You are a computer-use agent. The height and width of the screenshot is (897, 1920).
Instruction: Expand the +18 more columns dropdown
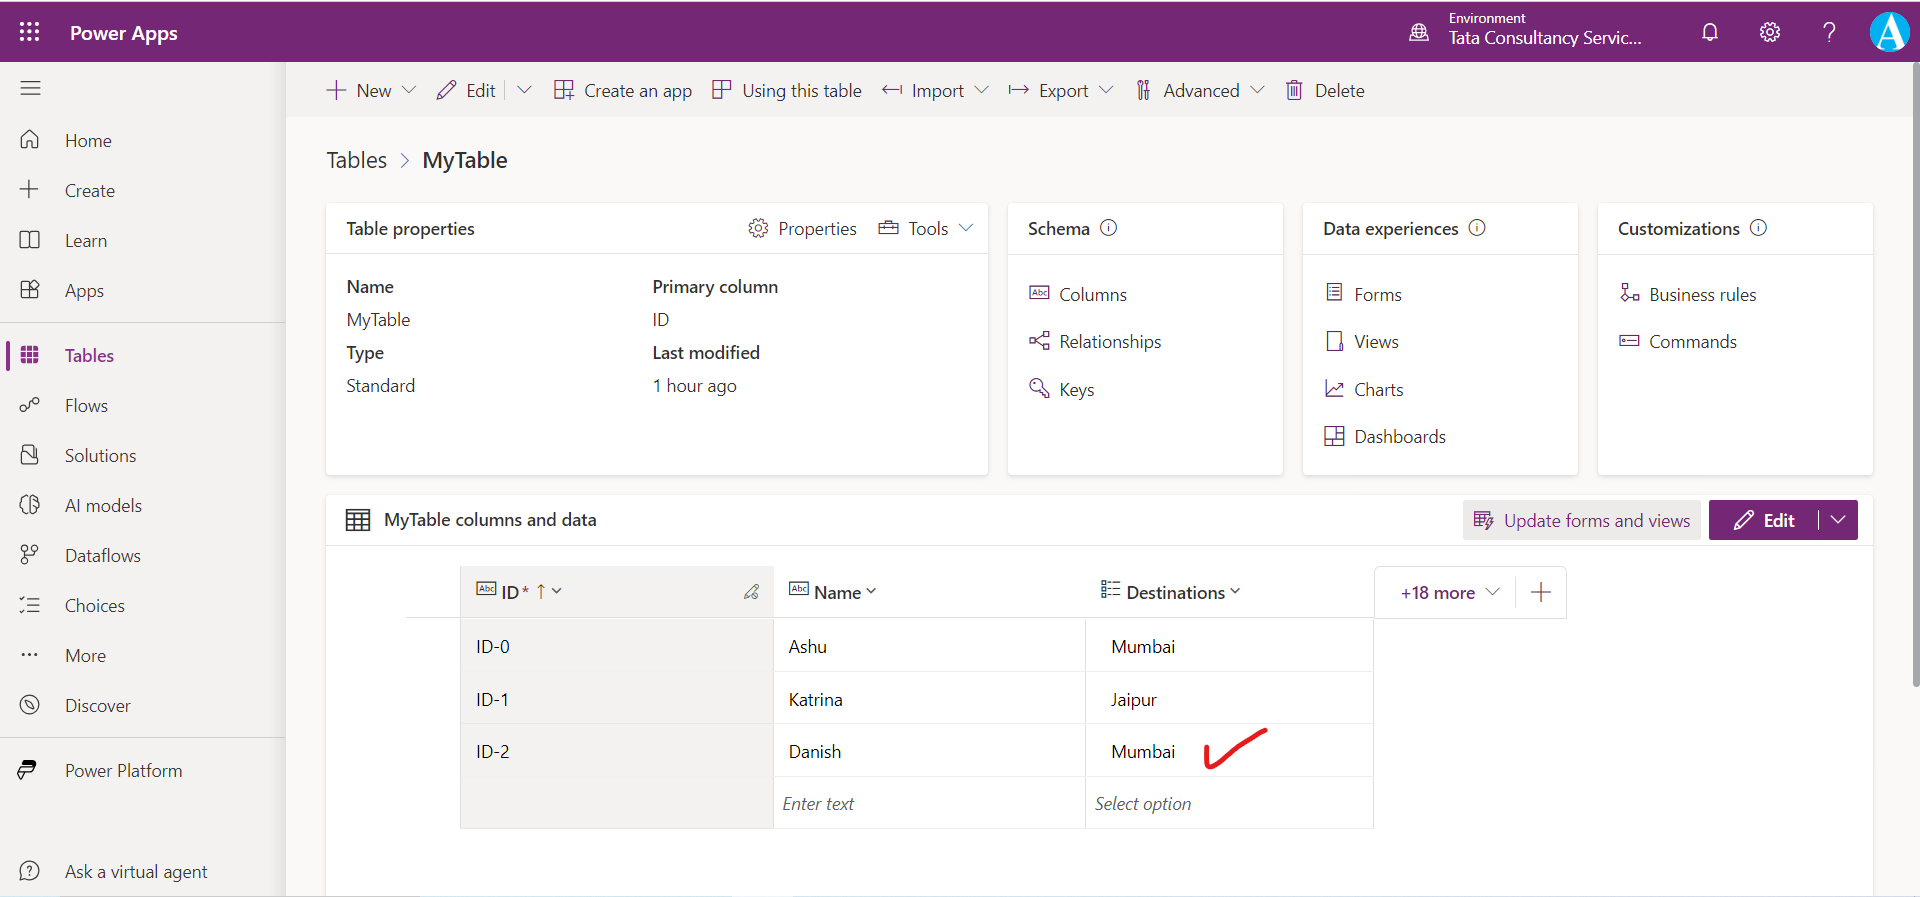pyautogui.click(x=1449, y=592)
